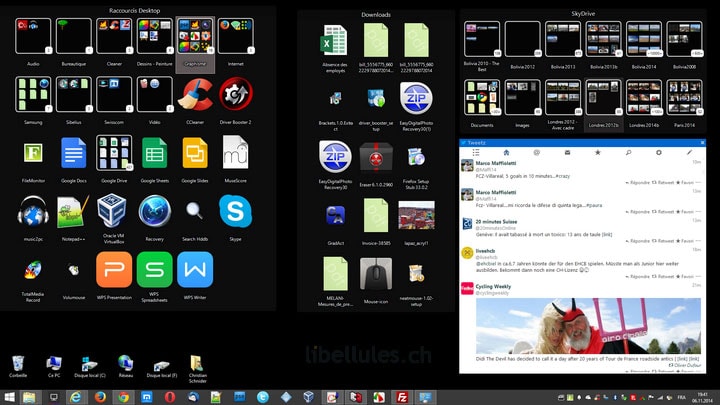Launch Driver Booster 2
Screen dimensions: 720x405
[236, 95]
